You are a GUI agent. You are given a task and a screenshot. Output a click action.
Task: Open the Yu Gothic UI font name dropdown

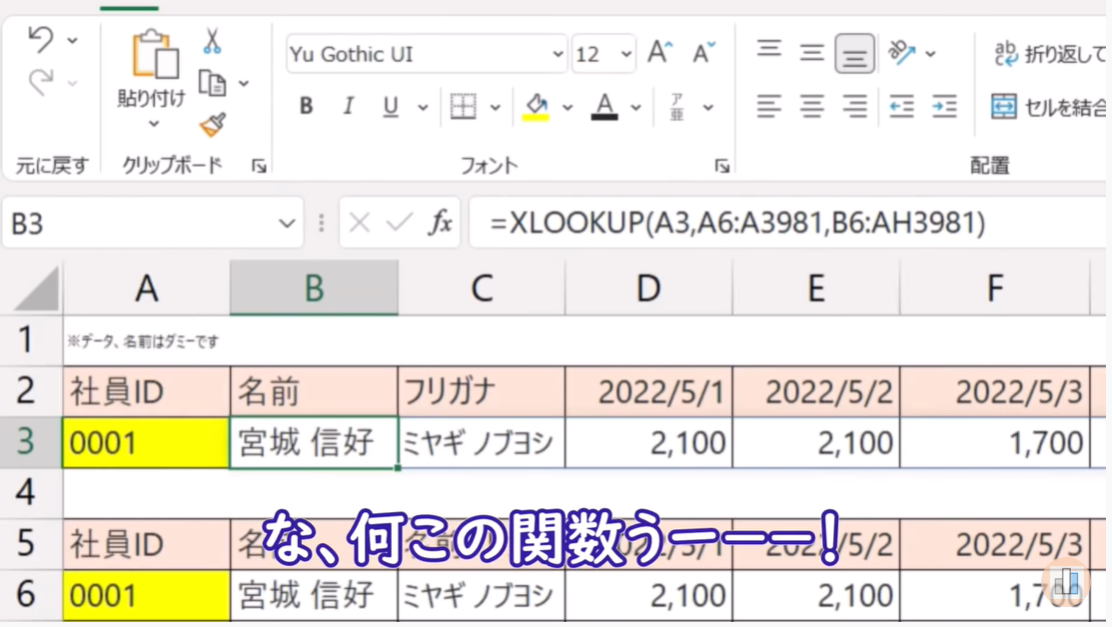[x=557, y=54]
